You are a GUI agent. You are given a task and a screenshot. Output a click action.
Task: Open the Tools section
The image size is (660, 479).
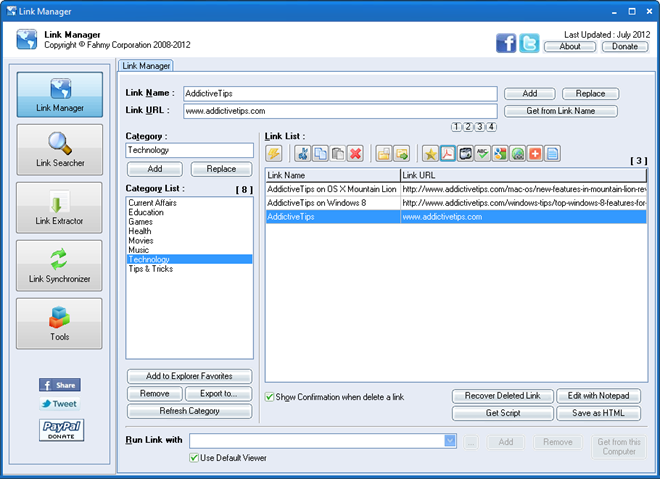[59, 324]
